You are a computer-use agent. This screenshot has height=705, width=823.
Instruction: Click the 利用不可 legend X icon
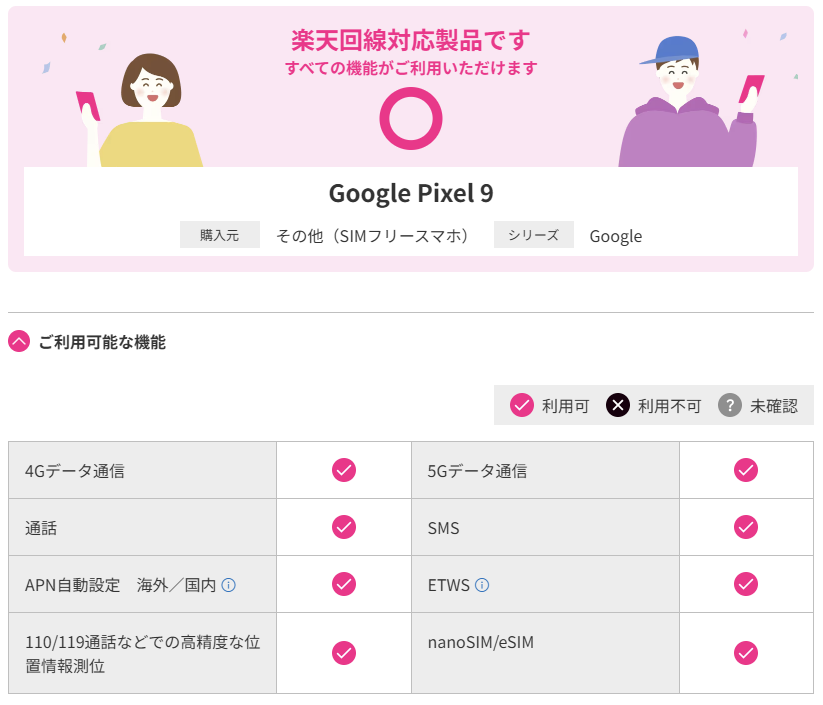(x=618, y=405)
